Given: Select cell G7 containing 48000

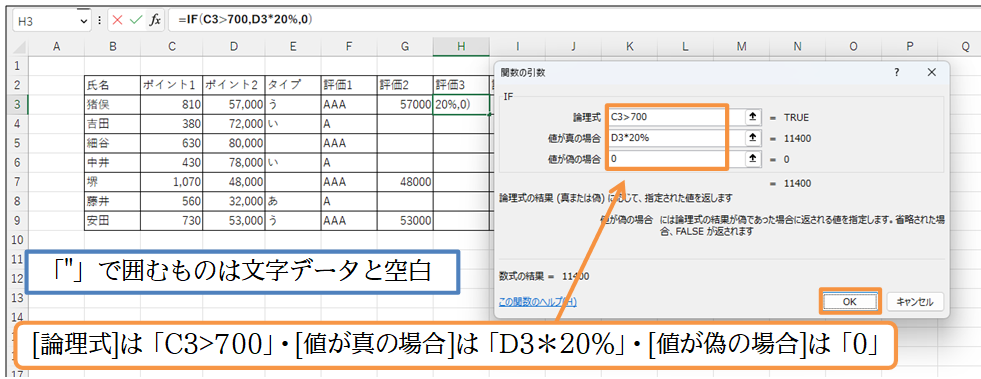Looking at the screenshot, I should 405,181.
